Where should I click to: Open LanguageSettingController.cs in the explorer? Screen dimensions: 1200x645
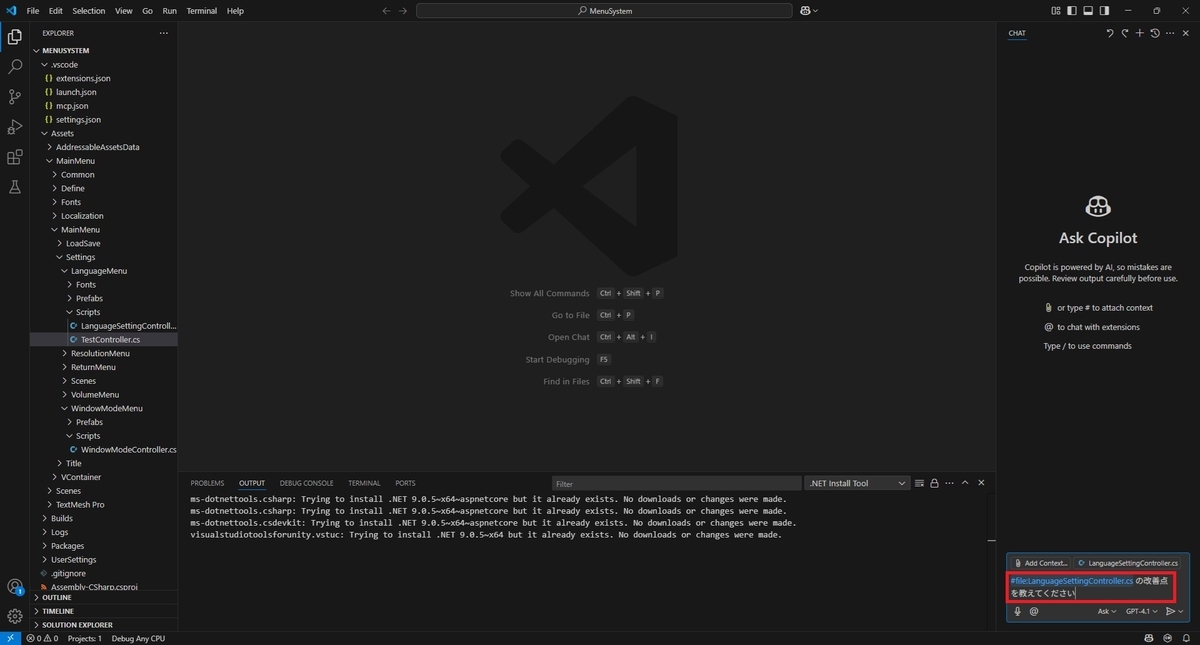(127, 326)
